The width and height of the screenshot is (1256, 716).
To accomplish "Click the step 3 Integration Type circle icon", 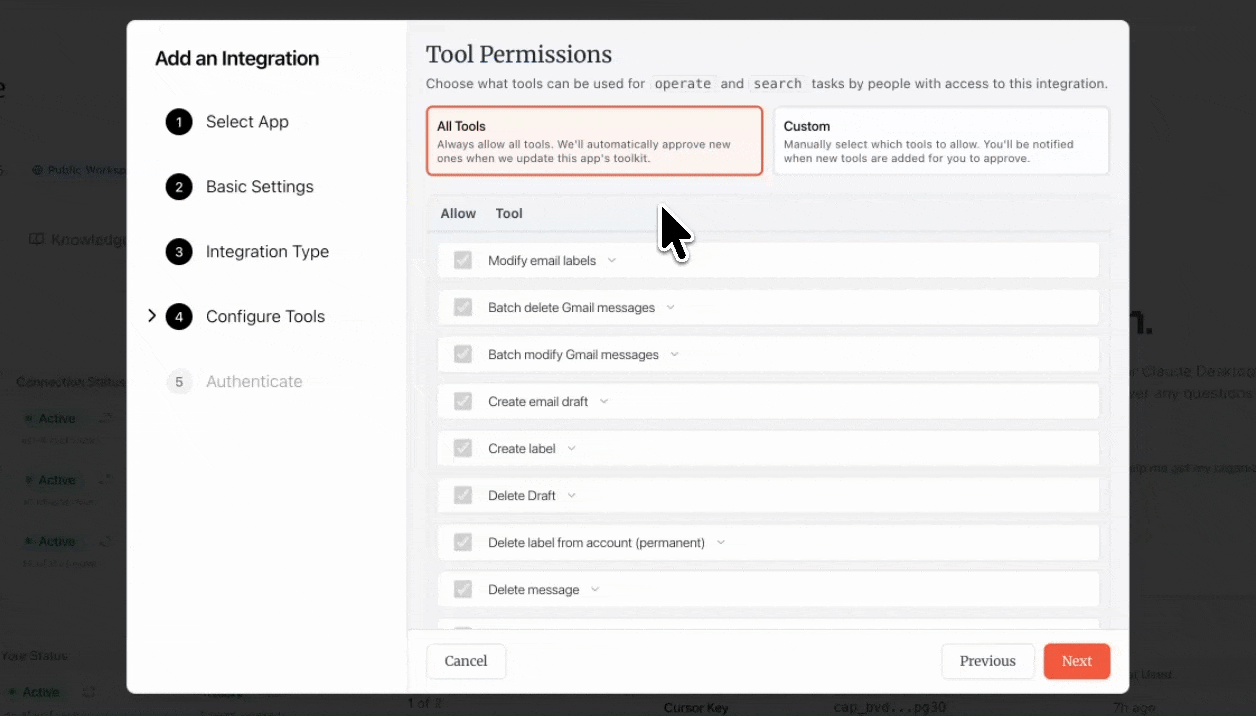I will click(x=179, y=252).
